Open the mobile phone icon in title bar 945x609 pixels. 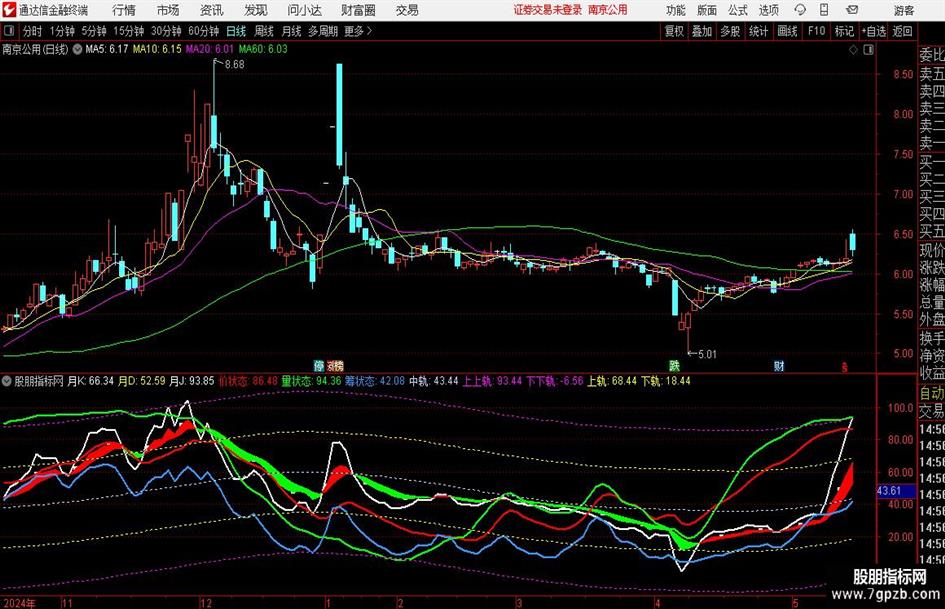824,10
